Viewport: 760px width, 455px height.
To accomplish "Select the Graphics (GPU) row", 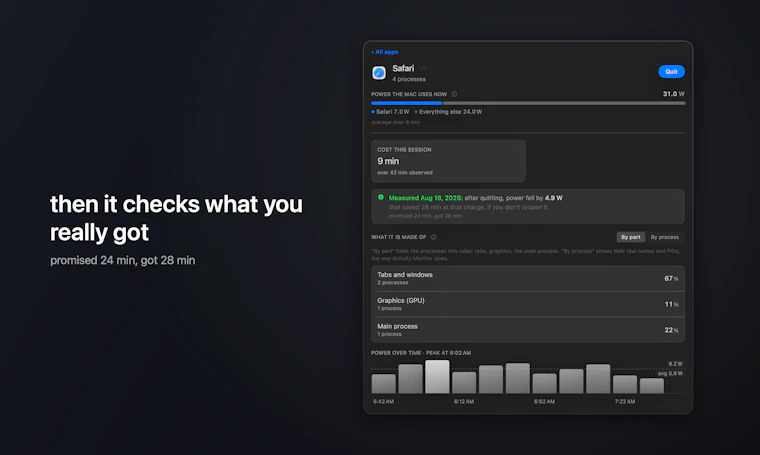I will click(x=528, y=304).
